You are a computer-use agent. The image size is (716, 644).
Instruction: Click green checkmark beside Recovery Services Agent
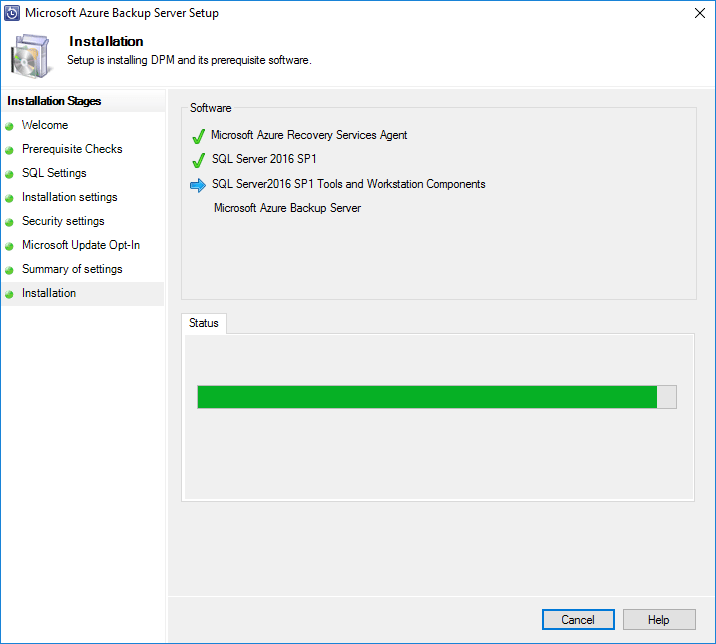pos(198,136)
